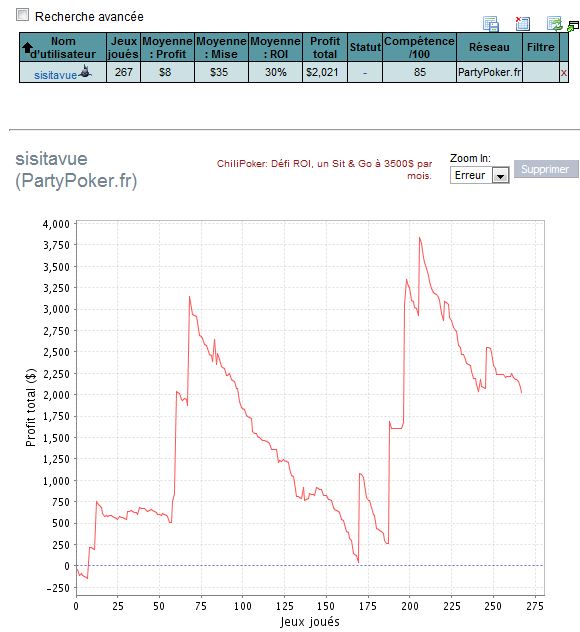Sort by Réseau column header
The image size is (580, 632).
(x=489, y=47)
